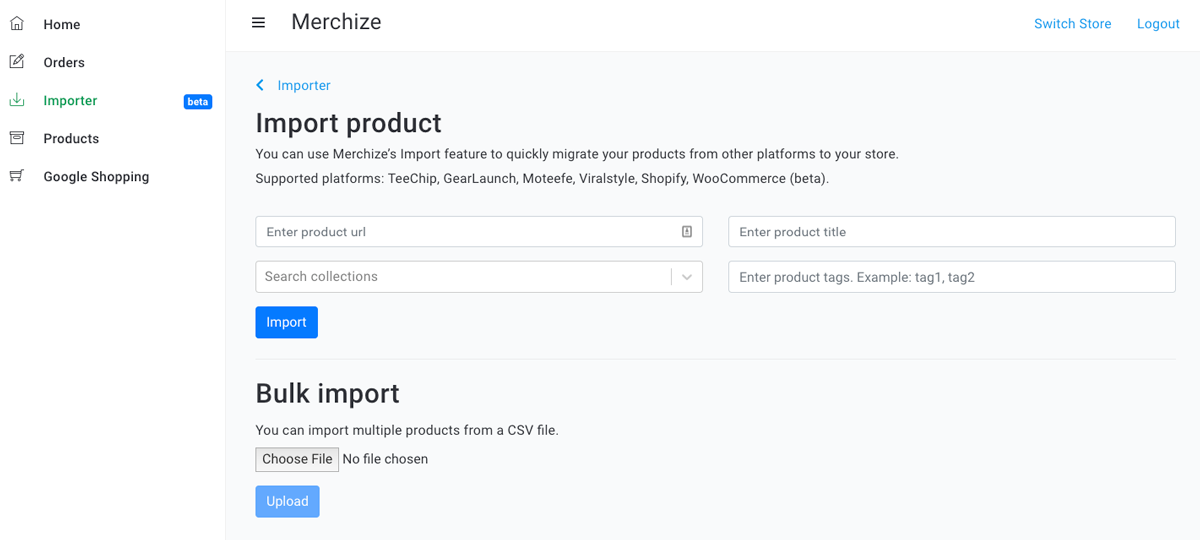1200x540 pixels.
Task: Click the icon inside product url field
Action: pyautogui.click(x=687, y=231)
